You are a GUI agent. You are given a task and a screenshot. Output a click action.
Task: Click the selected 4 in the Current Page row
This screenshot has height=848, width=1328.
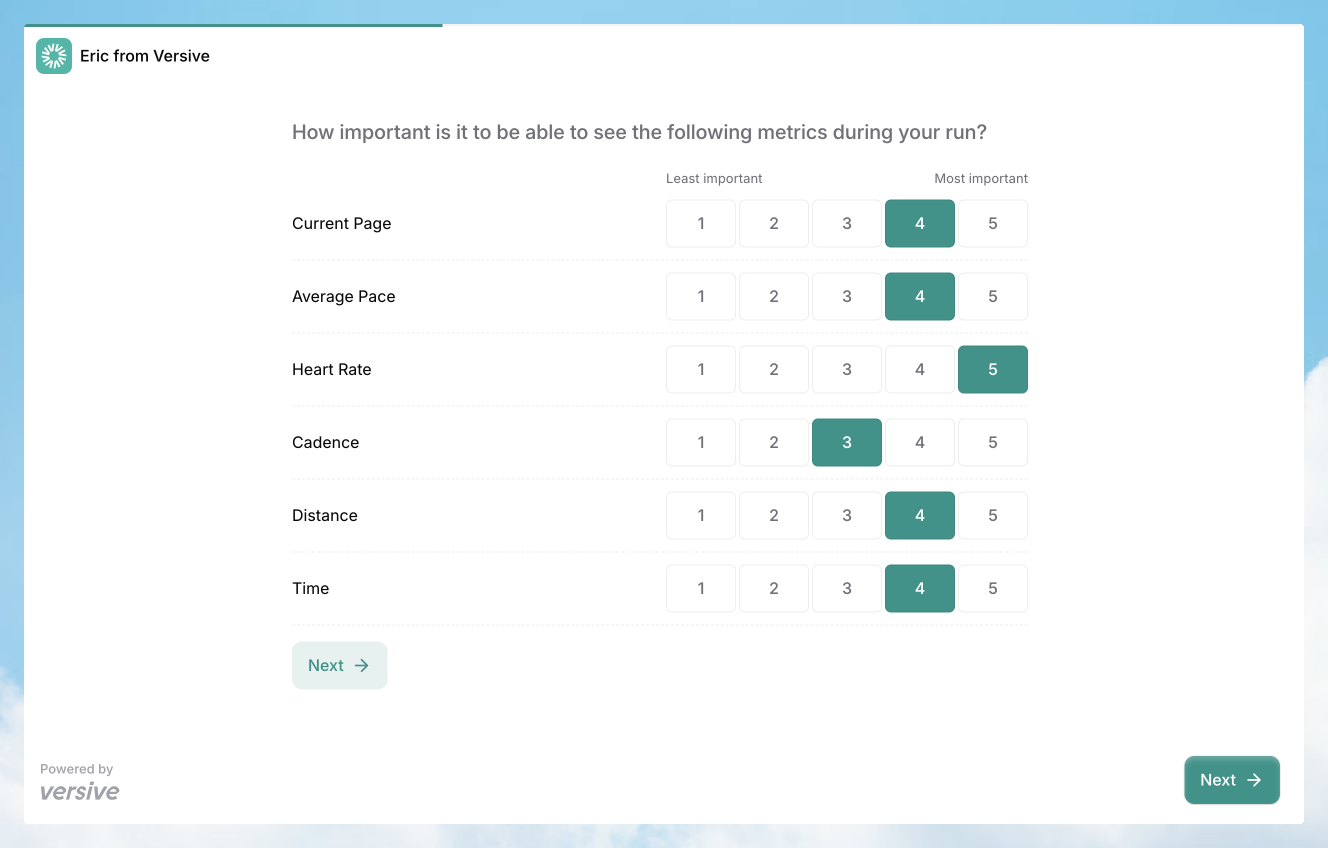pyautogui.click(x=920, y=223)
